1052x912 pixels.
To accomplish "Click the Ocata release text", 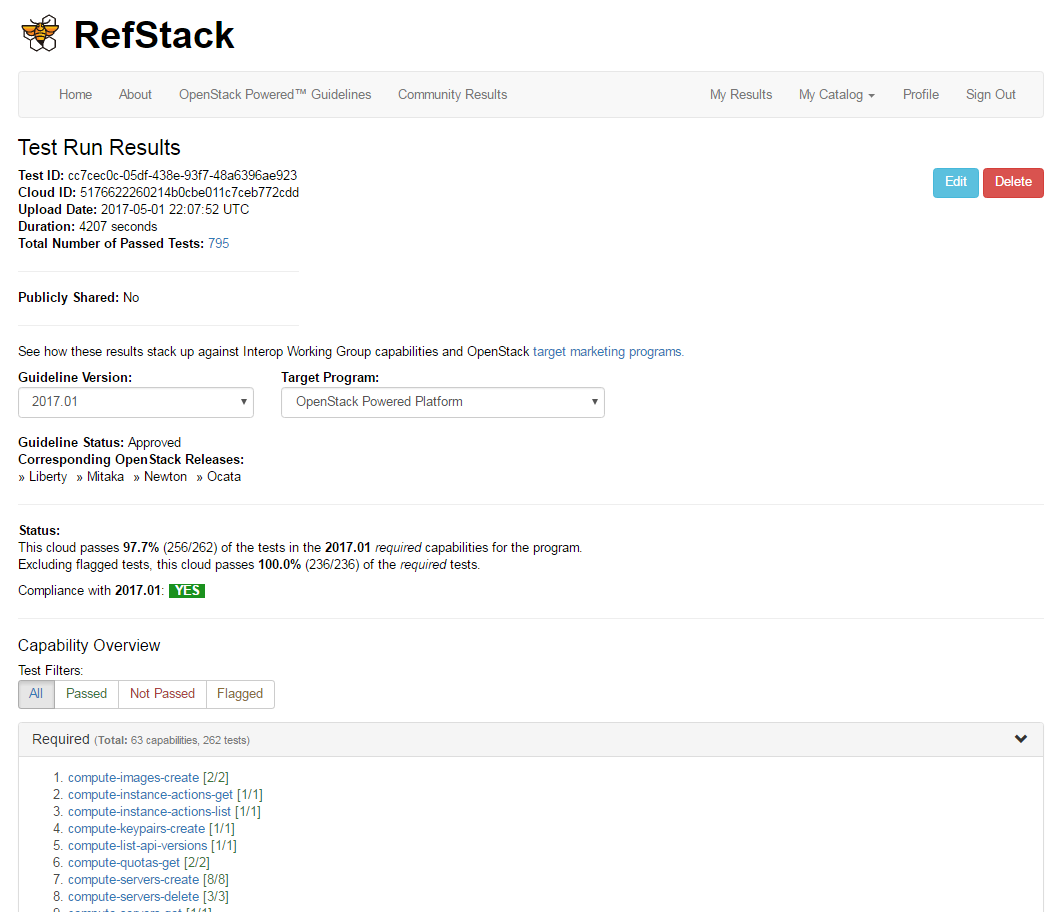I will pyautogui.click(x=223, y=476).
